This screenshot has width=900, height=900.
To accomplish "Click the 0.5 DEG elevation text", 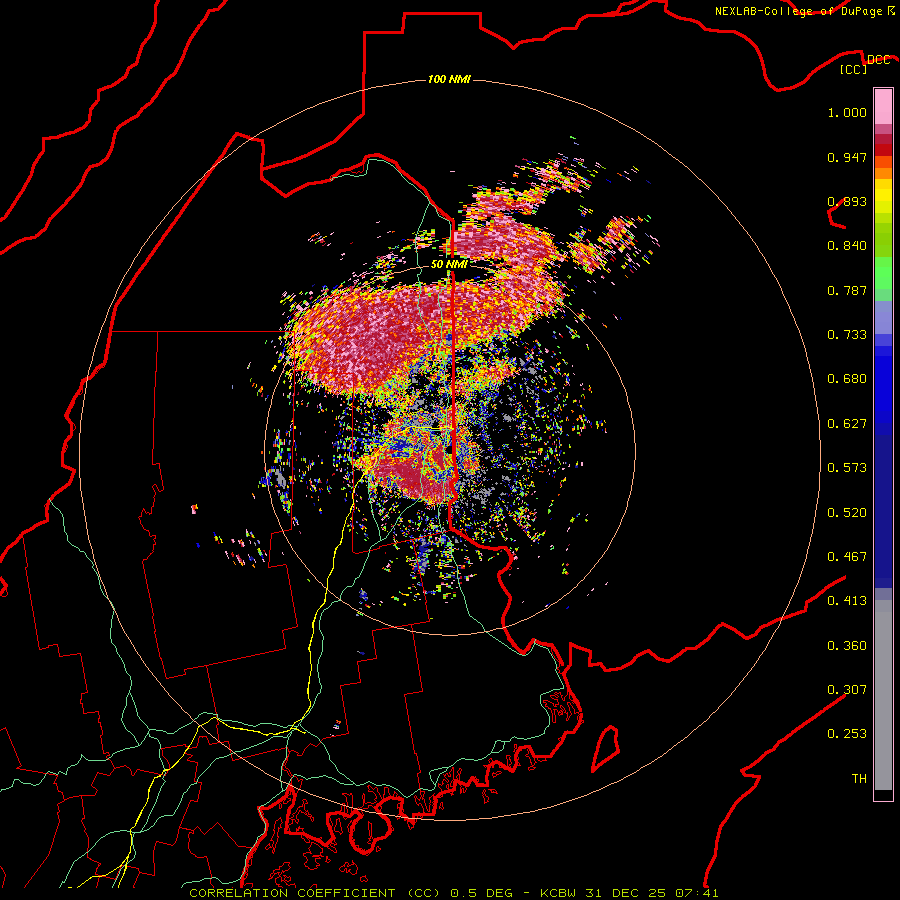I will 482,893.
